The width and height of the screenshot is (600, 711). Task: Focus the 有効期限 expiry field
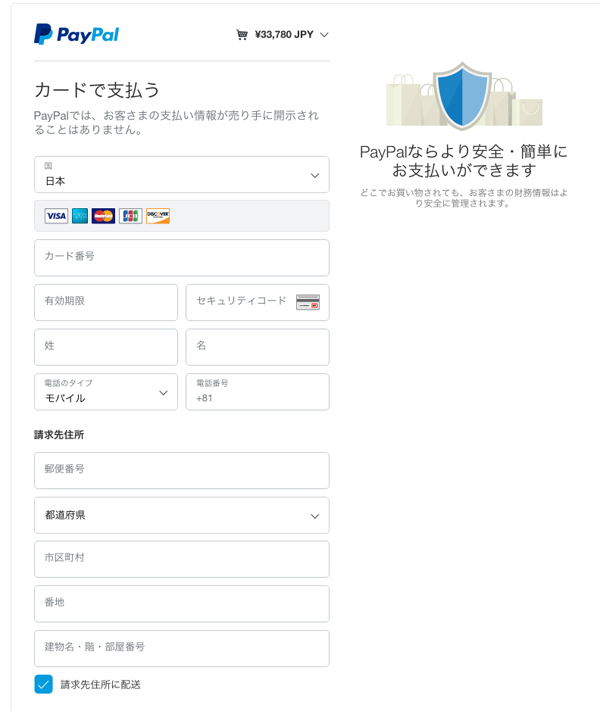[x=106, y=302]
